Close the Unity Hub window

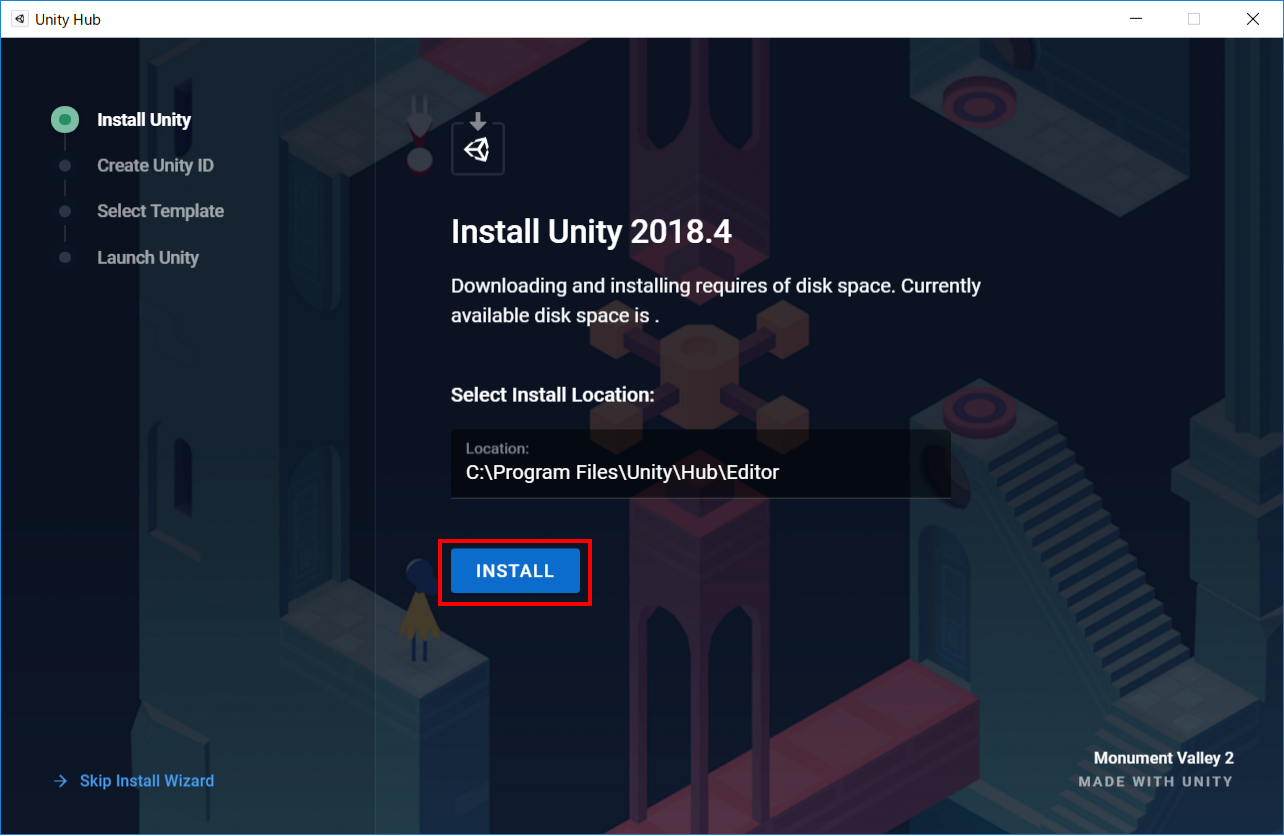click(x=1253, y=19)
